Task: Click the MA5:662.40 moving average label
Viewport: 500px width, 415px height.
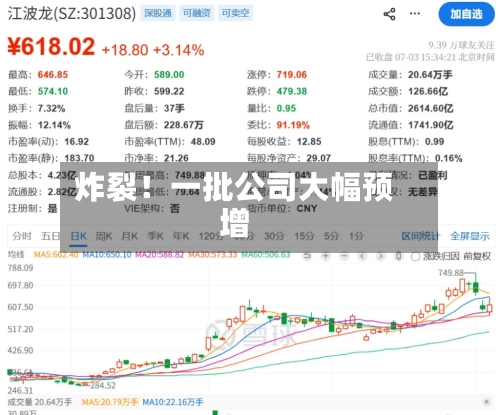Action: (x=56, y=255)
